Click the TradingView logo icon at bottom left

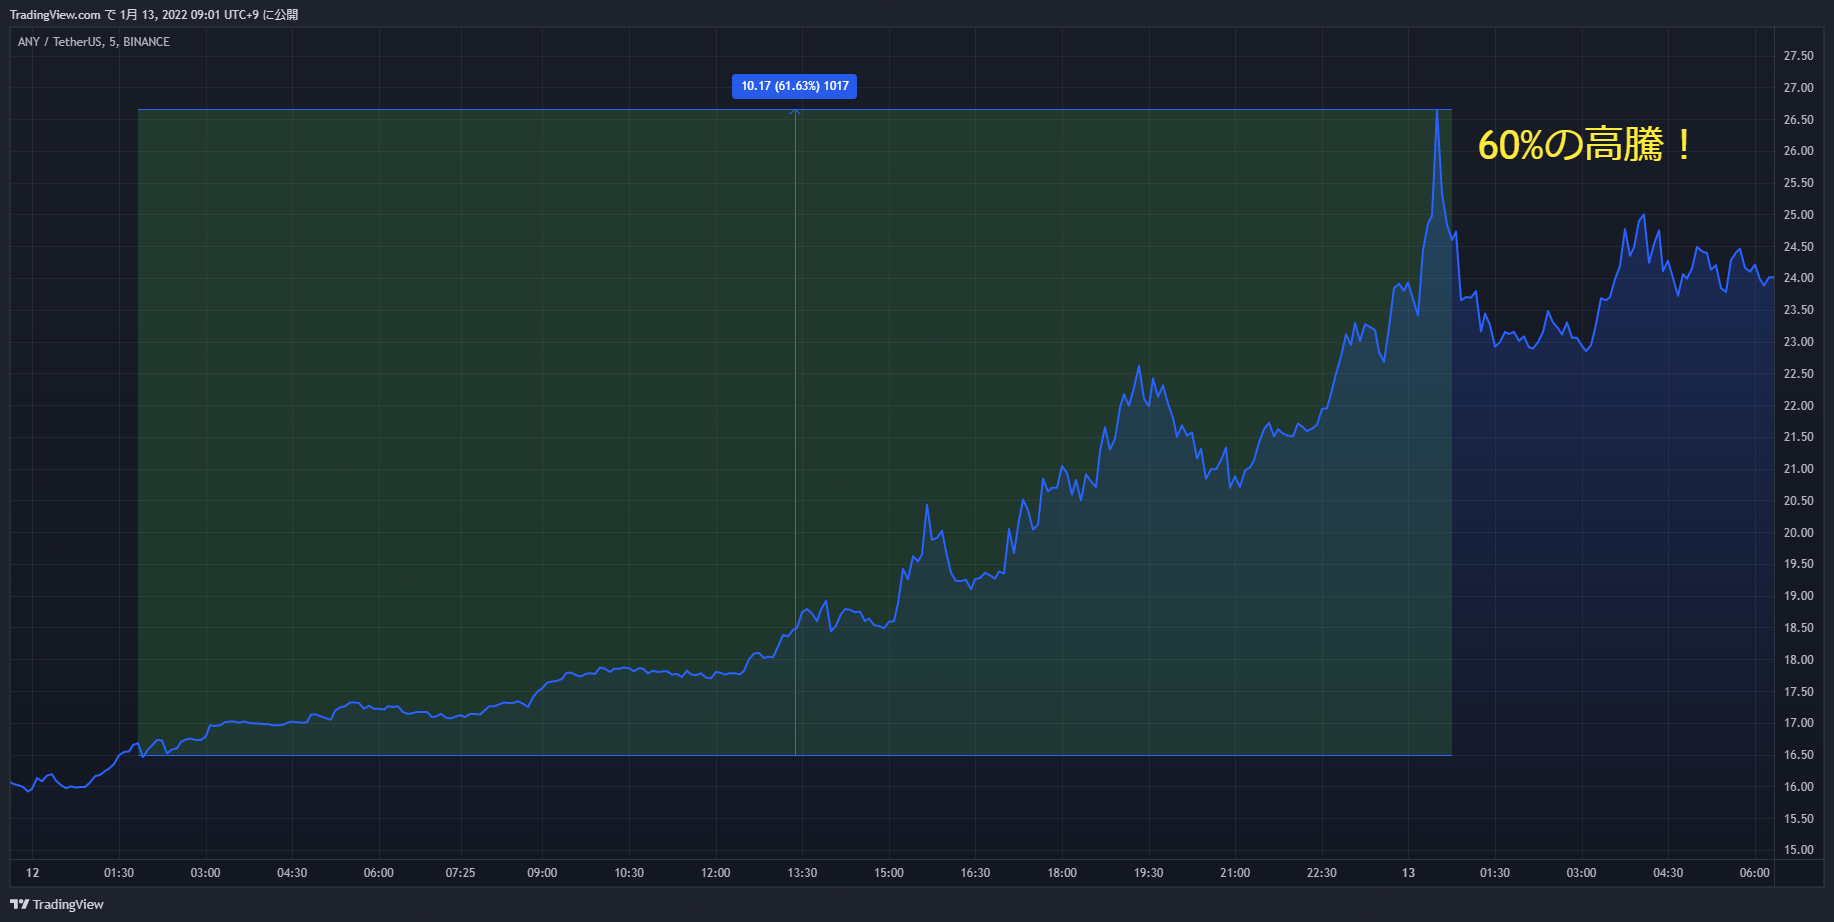[x=19, y=904]
